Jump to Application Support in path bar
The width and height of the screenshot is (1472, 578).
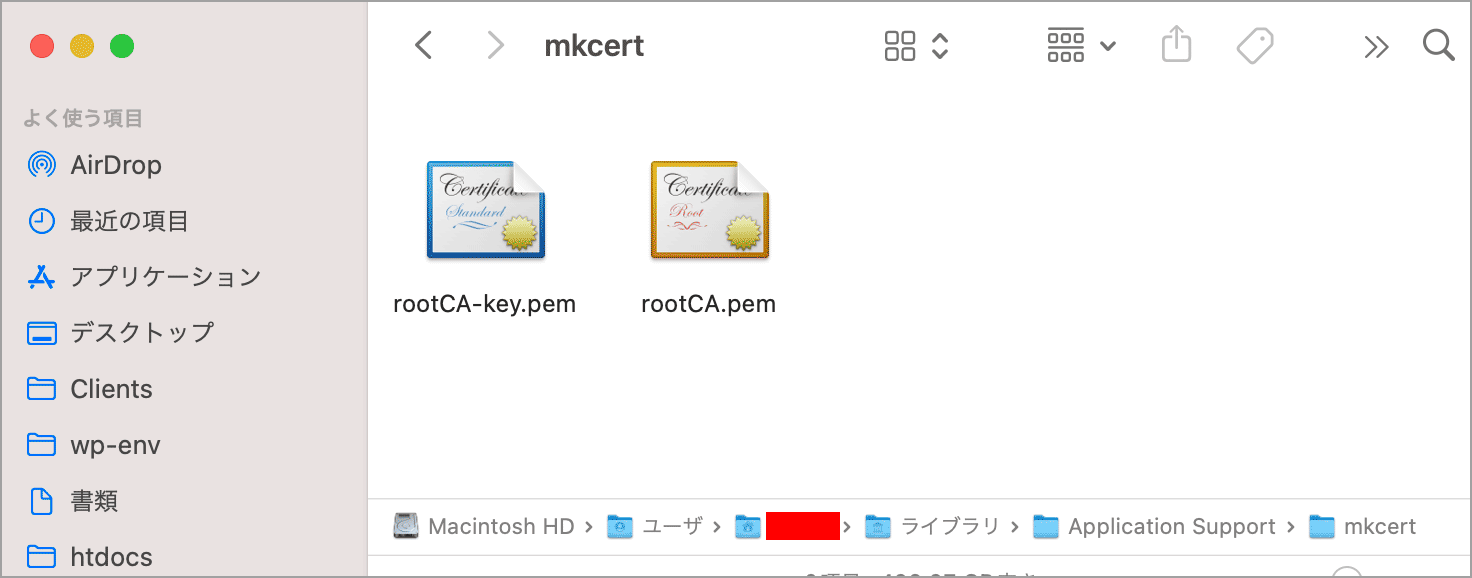coord(1155,526)
